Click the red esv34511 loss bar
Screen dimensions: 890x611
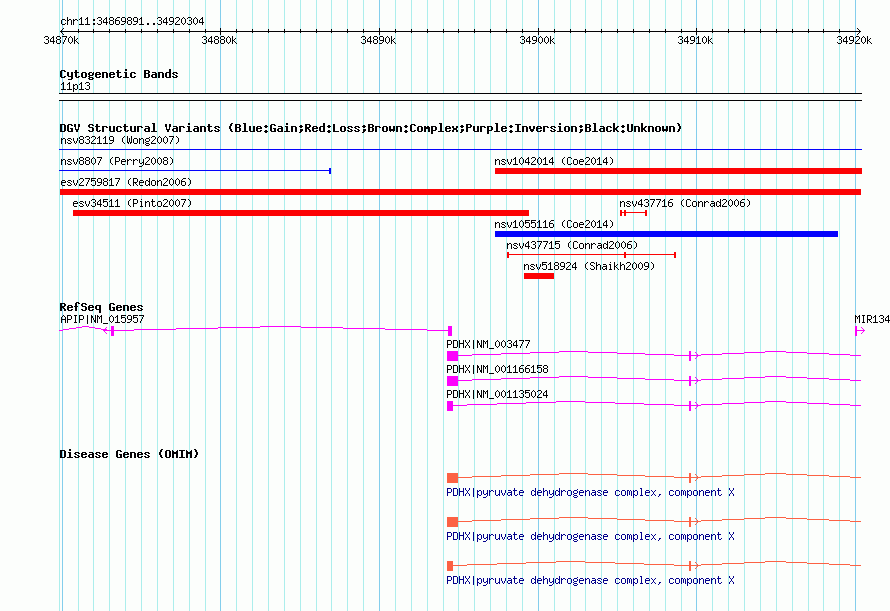tap(301, 213)
